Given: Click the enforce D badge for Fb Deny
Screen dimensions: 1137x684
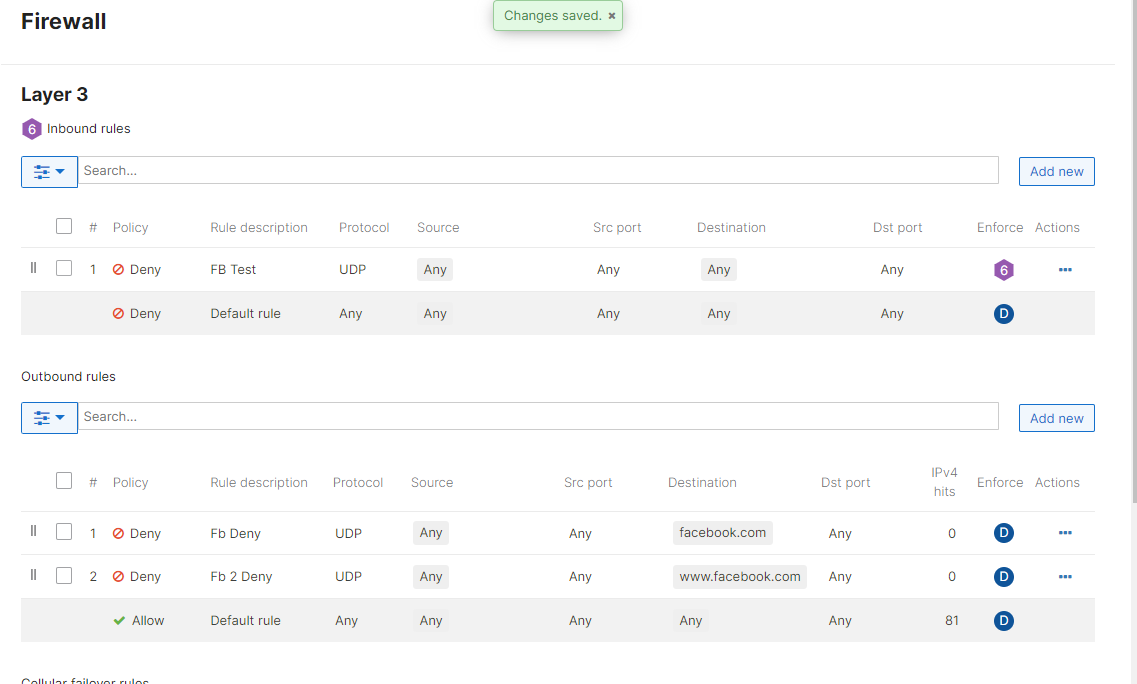Looking at the screenshot, I should [1003, 534].
